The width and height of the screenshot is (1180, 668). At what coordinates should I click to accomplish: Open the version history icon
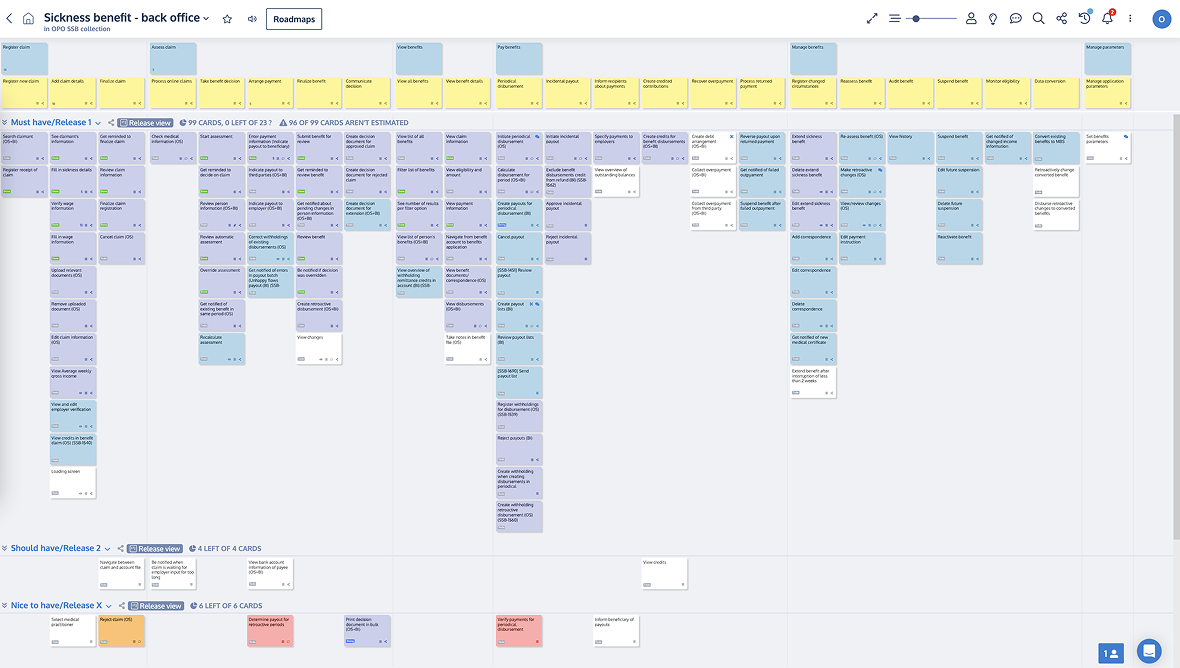(1084, 18)
